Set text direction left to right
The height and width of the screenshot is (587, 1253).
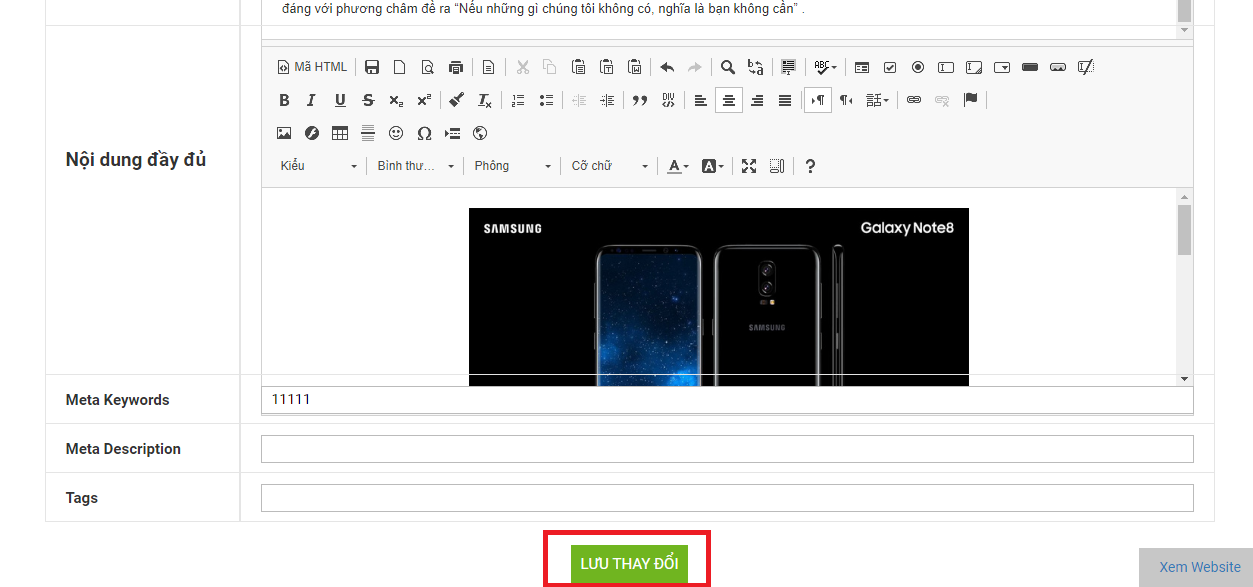click(x=818, y=100)
